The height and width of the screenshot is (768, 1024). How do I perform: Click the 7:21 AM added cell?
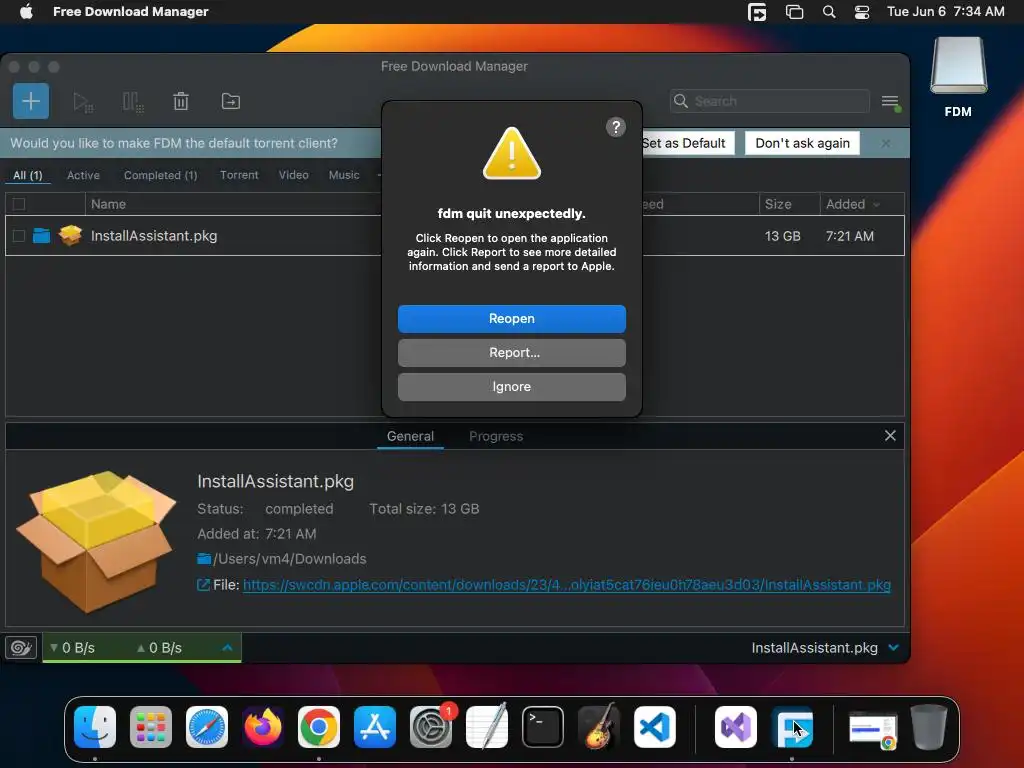850,236
